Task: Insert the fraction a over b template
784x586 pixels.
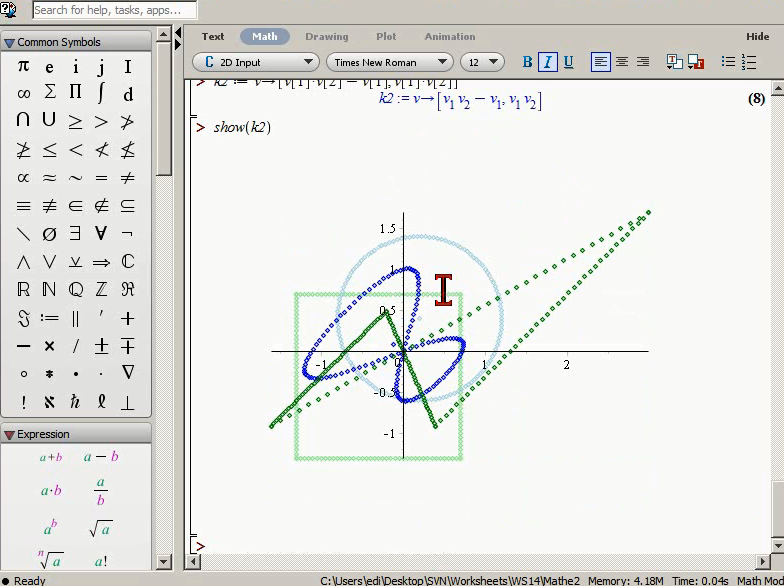Action: point(100,490)
